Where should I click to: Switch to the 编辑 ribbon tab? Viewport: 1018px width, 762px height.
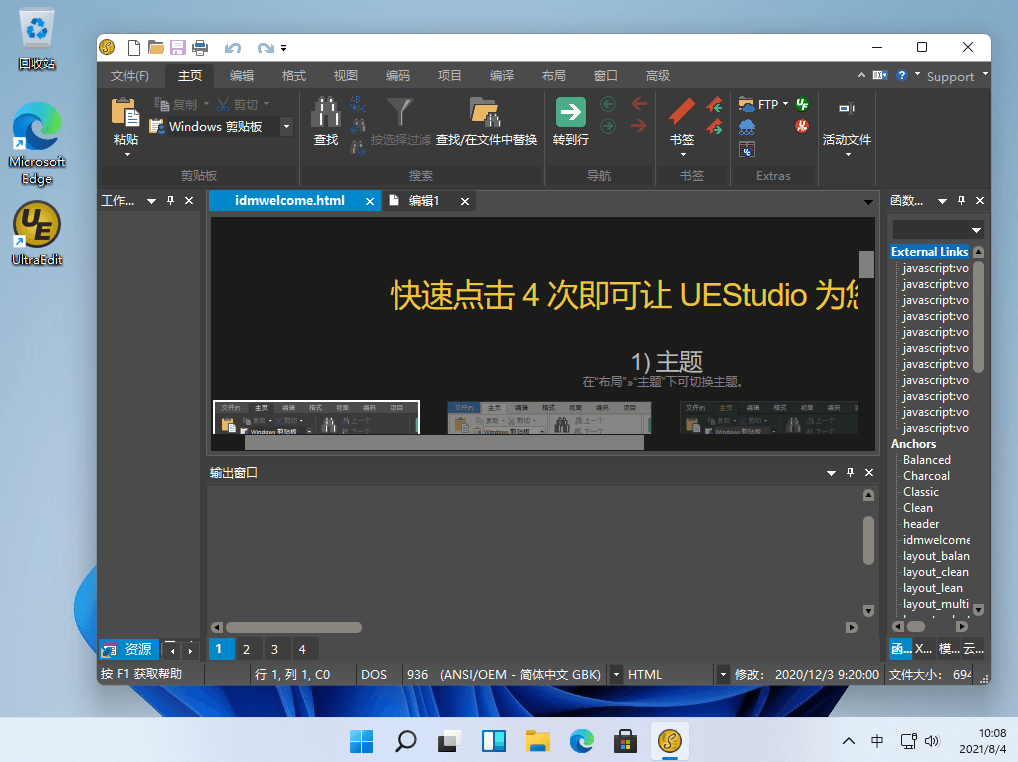coord(242,75)
